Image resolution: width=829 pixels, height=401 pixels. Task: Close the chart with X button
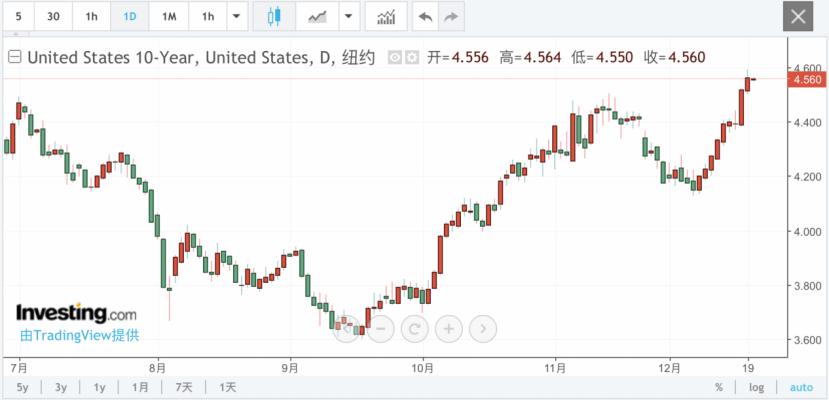click(x=798, y=17)
